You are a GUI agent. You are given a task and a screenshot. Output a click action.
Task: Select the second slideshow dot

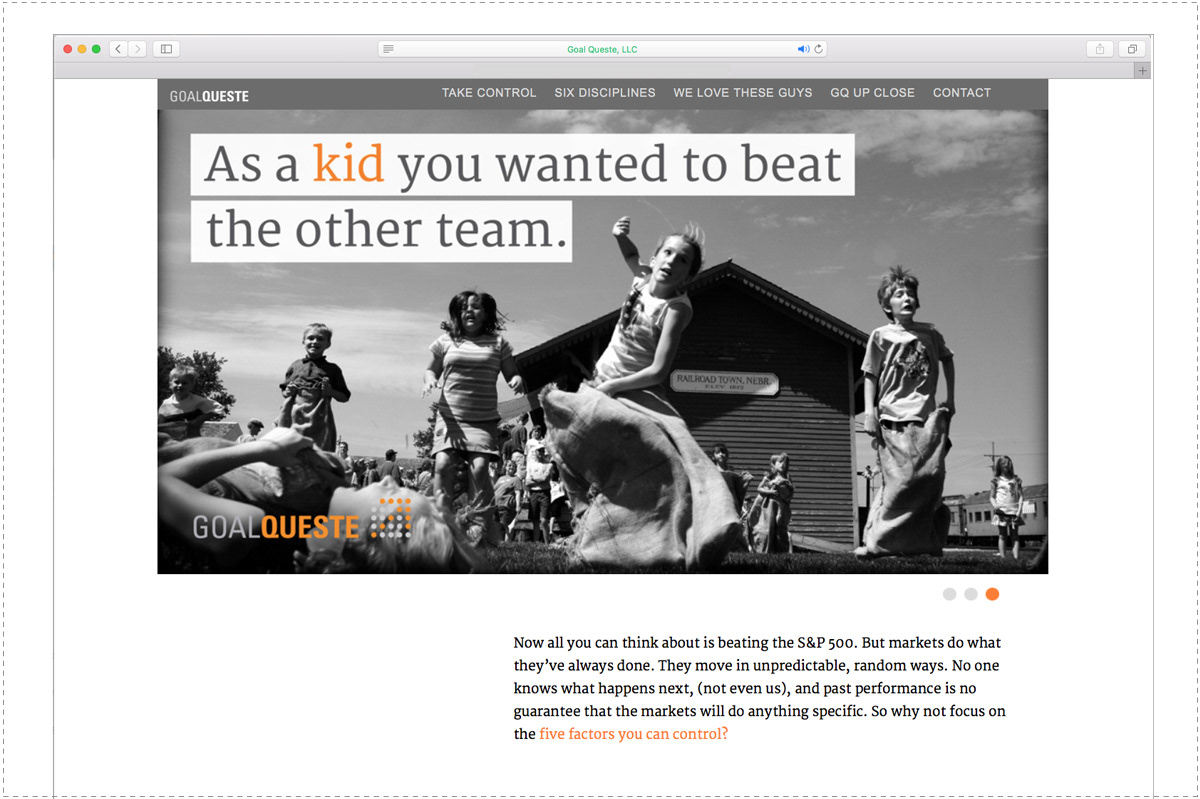[x=971, y=594]
